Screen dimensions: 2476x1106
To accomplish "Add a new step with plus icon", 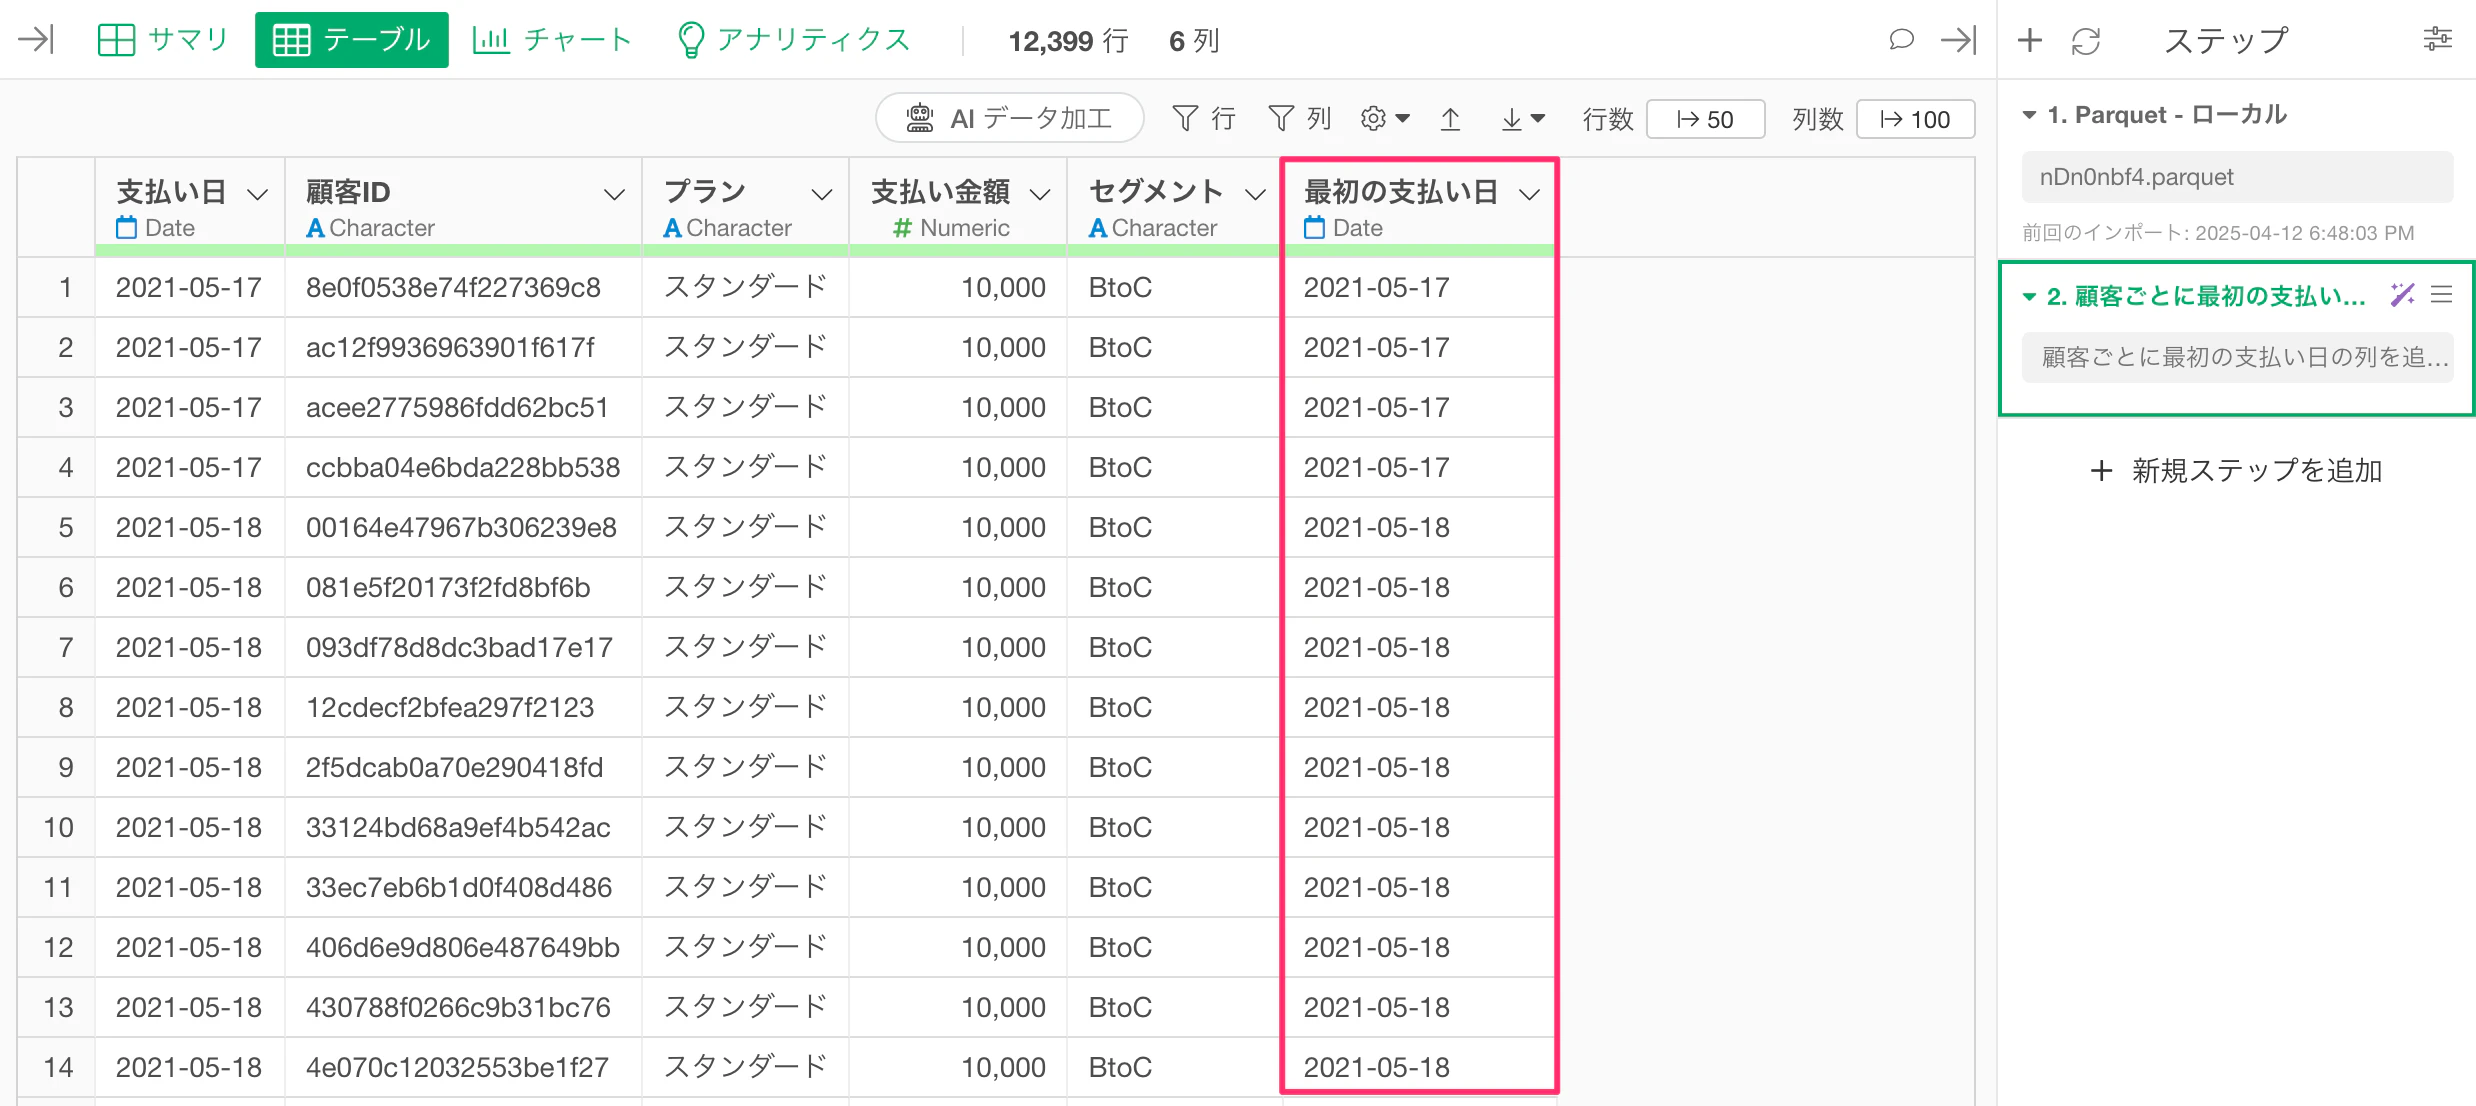I will coord(2029,40).
